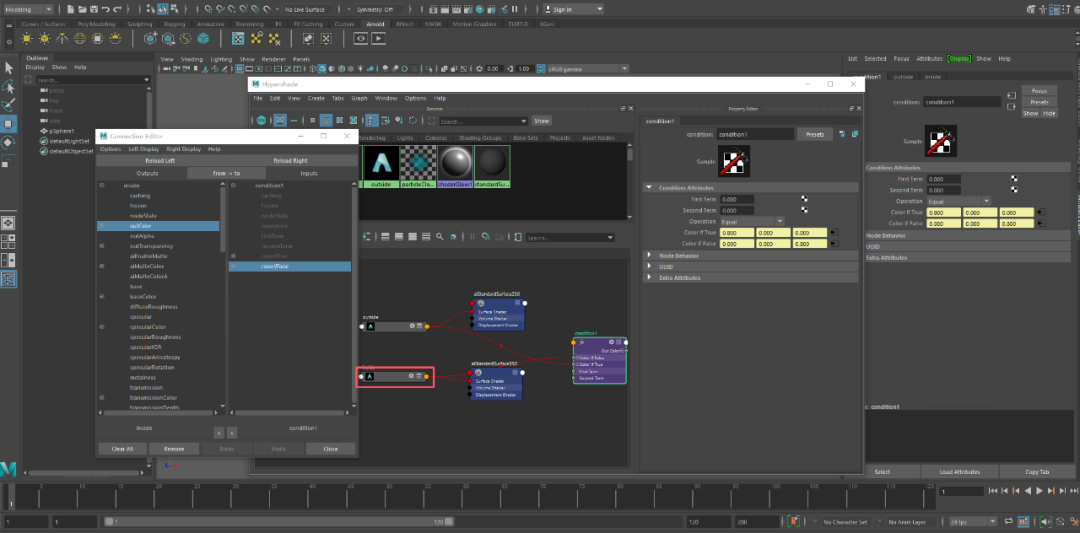
Task: Click the new scene file icon
Action: click(x=70, y=10)
